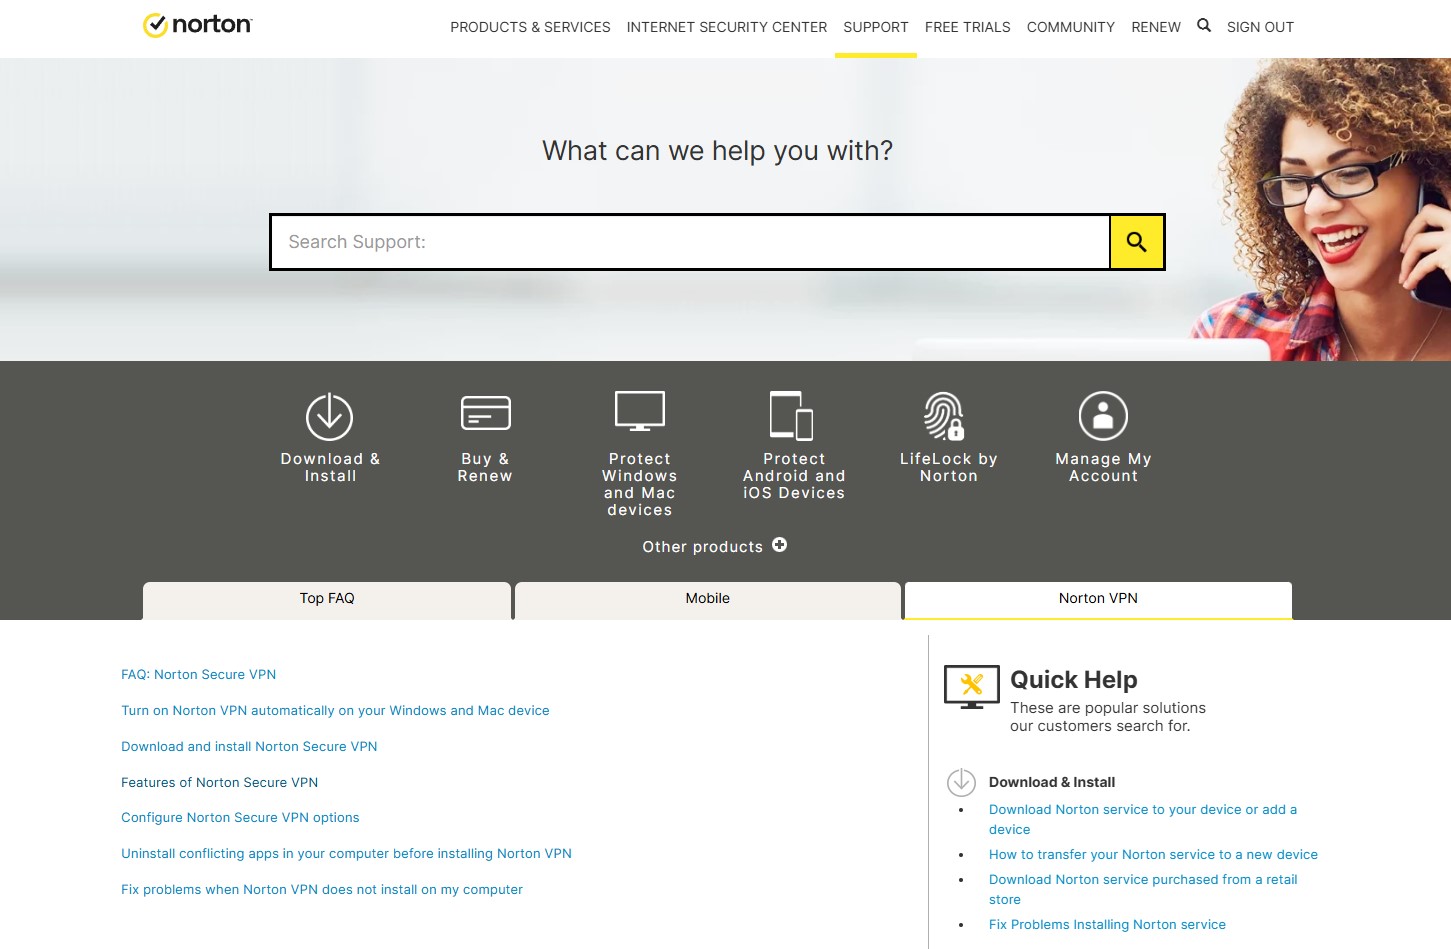The image size is (1451, 949).
Task: Click Protect Android and iOS Devices icon
Action: 792,410
